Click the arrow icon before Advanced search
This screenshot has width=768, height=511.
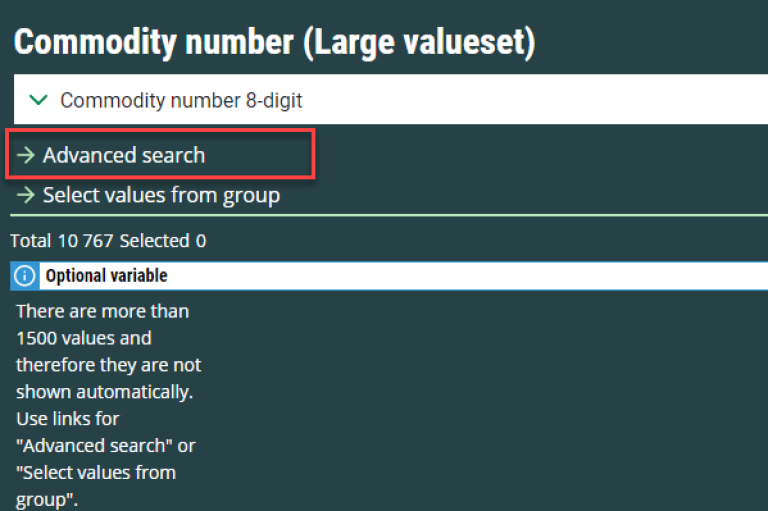[26, 155]
